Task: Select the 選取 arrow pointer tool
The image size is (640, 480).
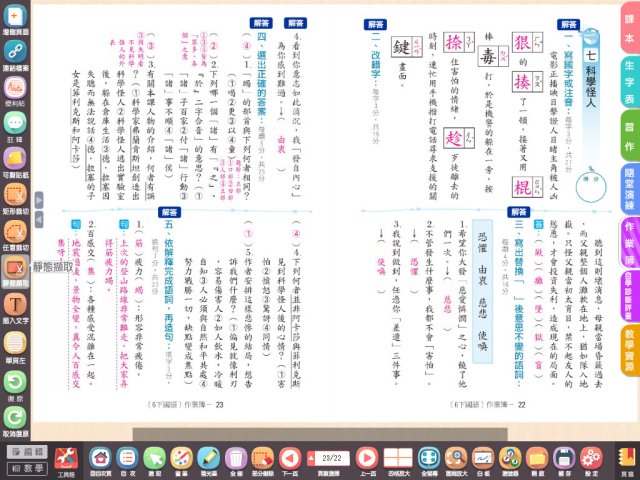Action: [x=154, y=456]
